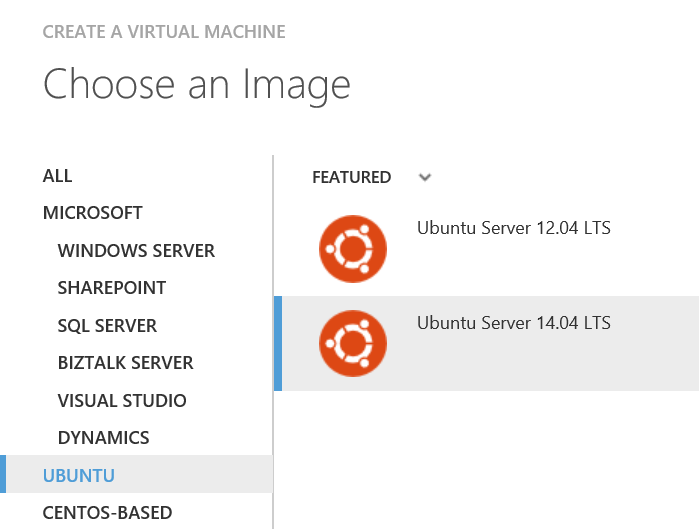Select the CENTOS-BASED category

107,513
